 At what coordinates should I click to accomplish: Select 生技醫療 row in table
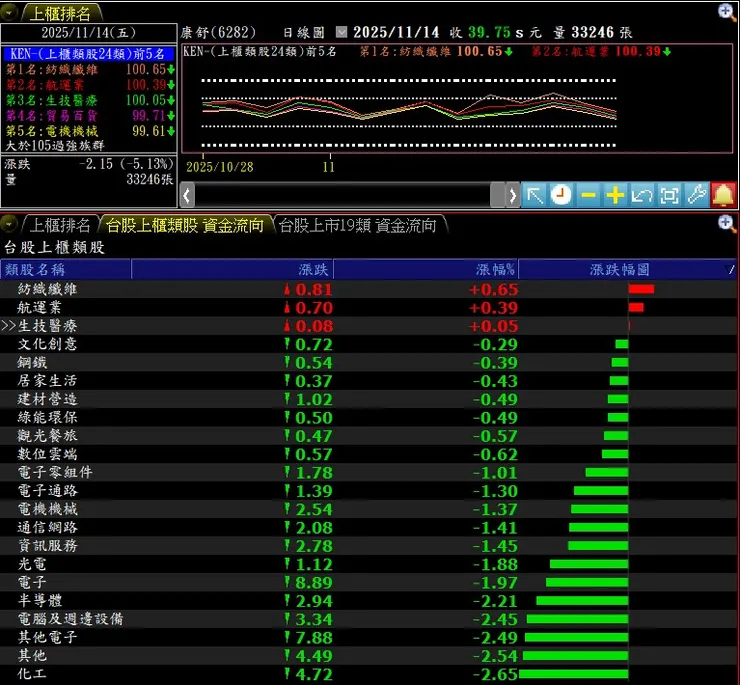pyautogui.click(x=368, y=326)
